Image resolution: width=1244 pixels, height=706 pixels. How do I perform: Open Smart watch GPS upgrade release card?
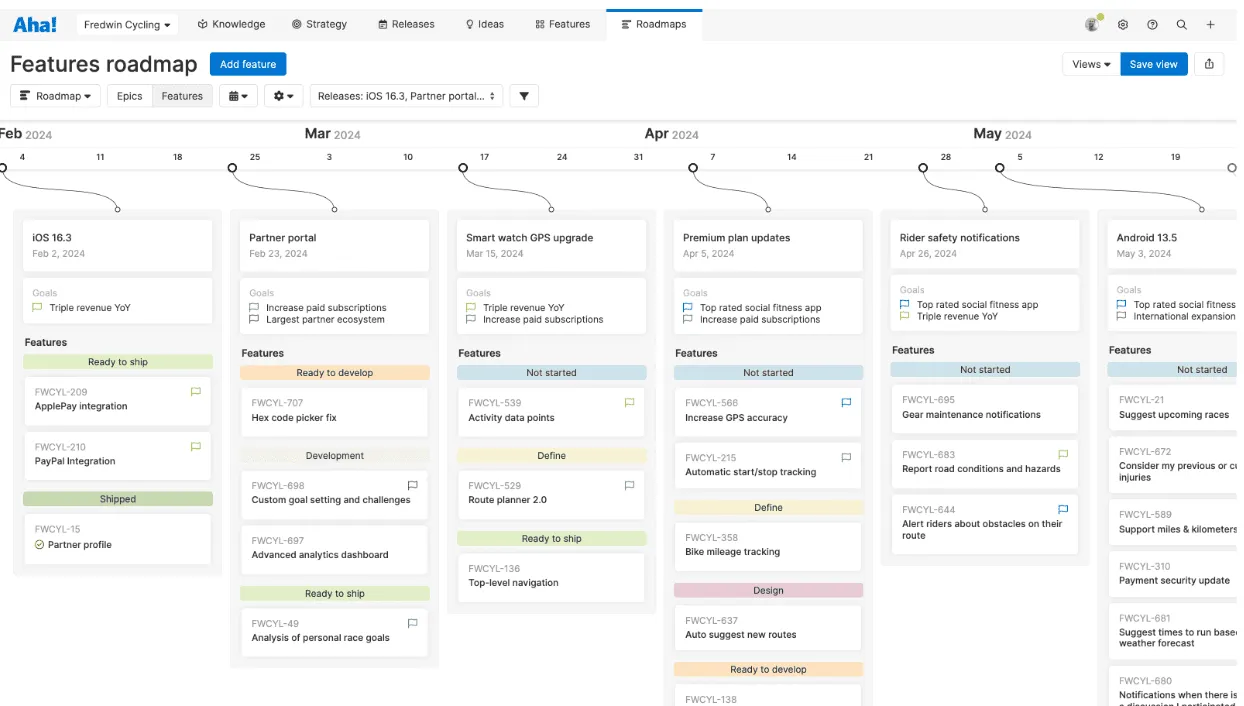[552, 245]
